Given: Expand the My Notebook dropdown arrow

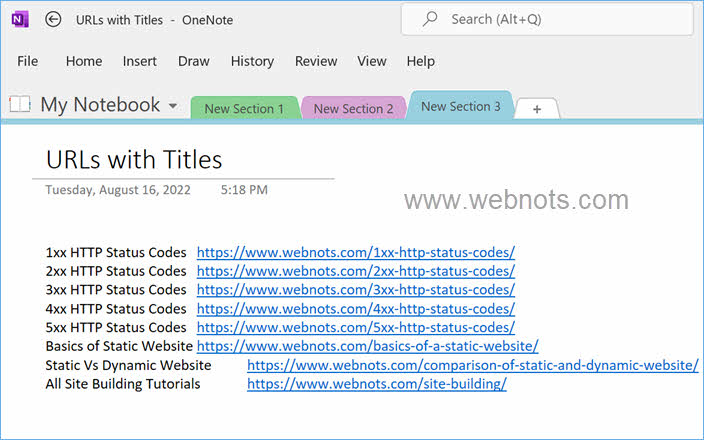Looking at the screenshot, I should (x=173, y=106).
